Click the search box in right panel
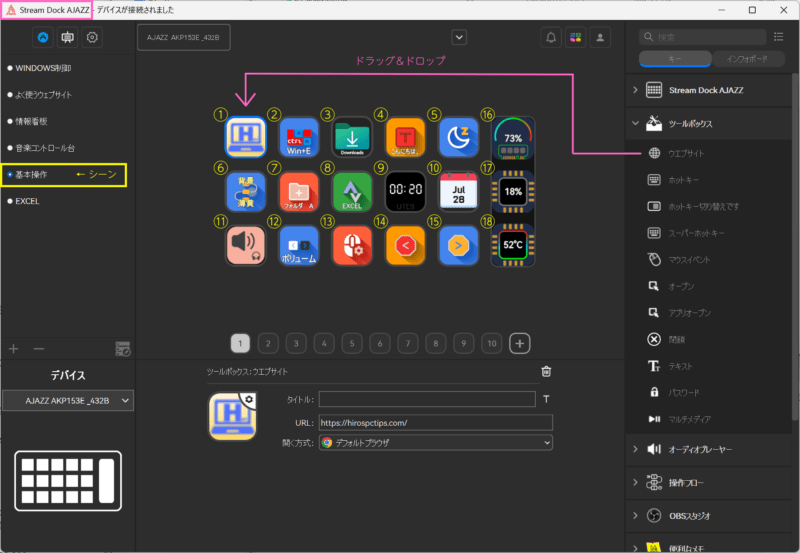 703,37
